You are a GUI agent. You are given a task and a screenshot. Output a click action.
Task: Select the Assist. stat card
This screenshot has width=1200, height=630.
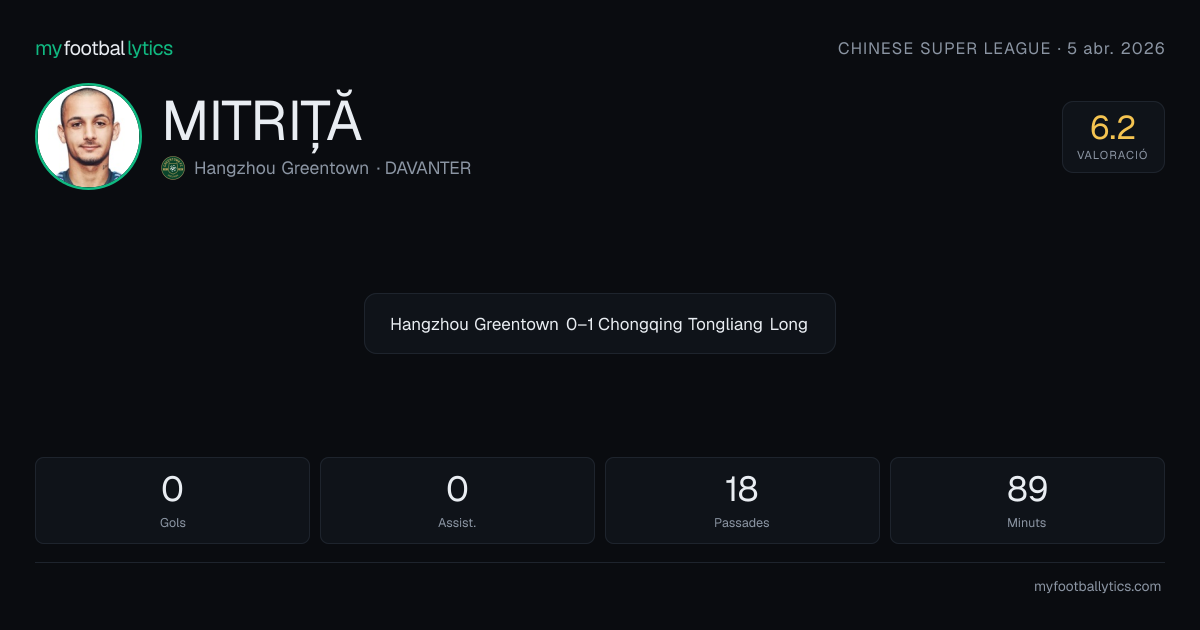(457, 500)
